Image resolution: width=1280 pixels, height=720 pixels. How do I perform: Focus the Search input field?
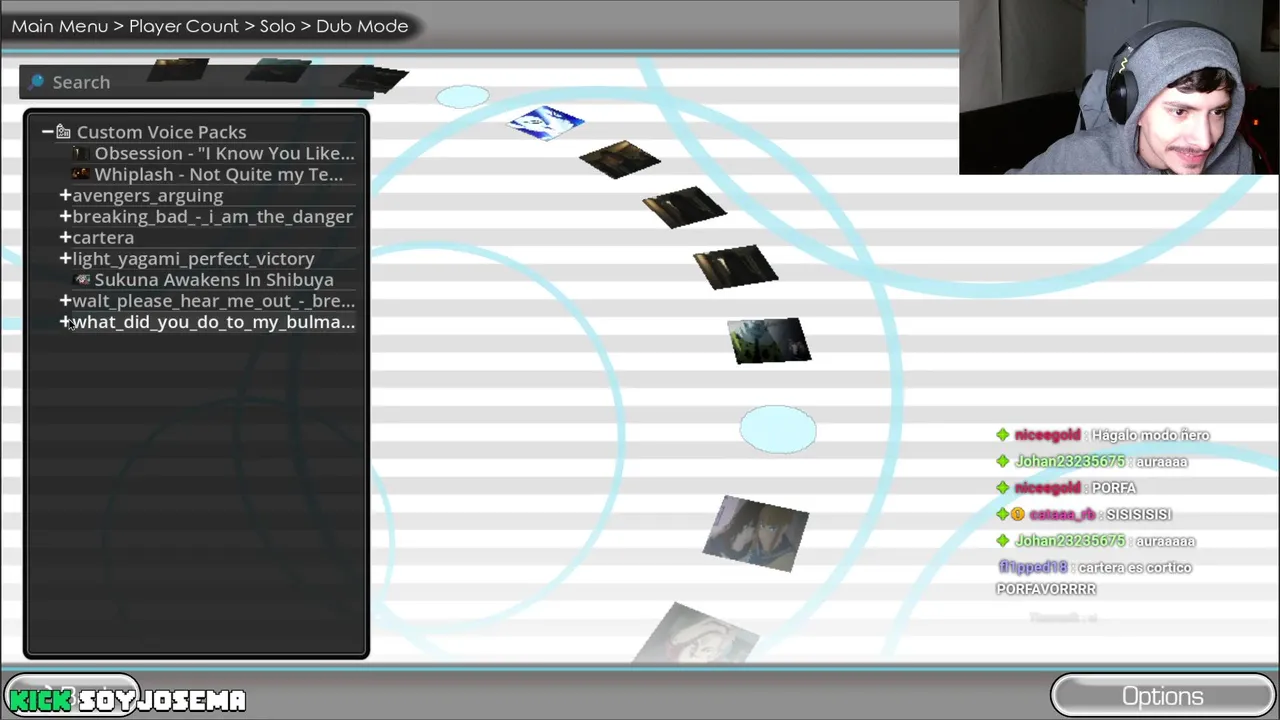pos(196,82)
